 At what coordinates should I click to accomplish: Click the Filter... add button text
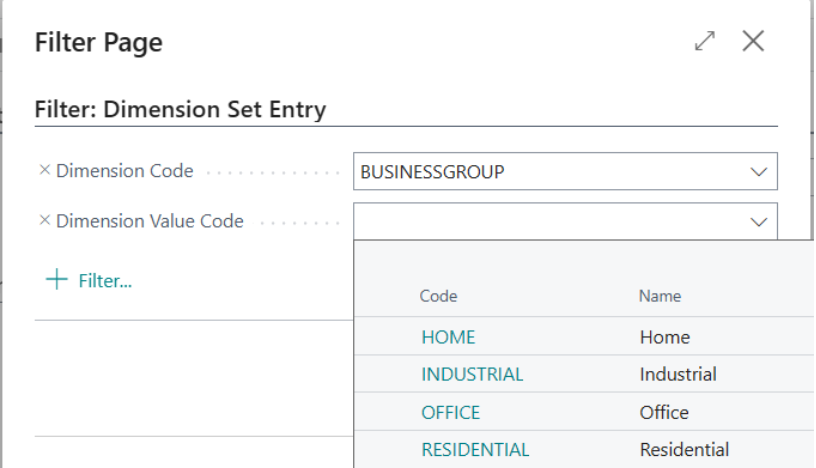[105, 281]
